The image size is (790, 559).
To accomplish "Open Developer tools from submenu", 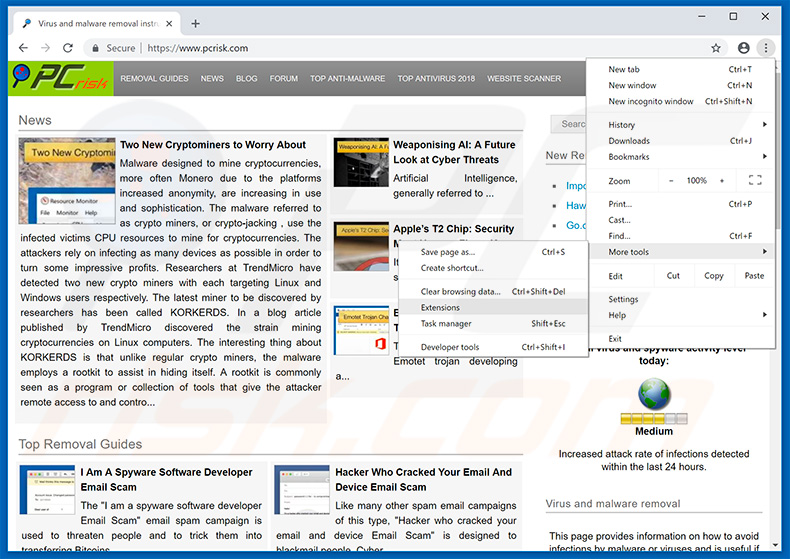I will coord(493,347).
